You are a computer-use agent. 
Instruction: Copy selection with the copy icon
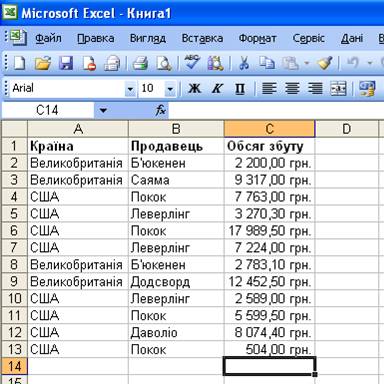point(267,63)
